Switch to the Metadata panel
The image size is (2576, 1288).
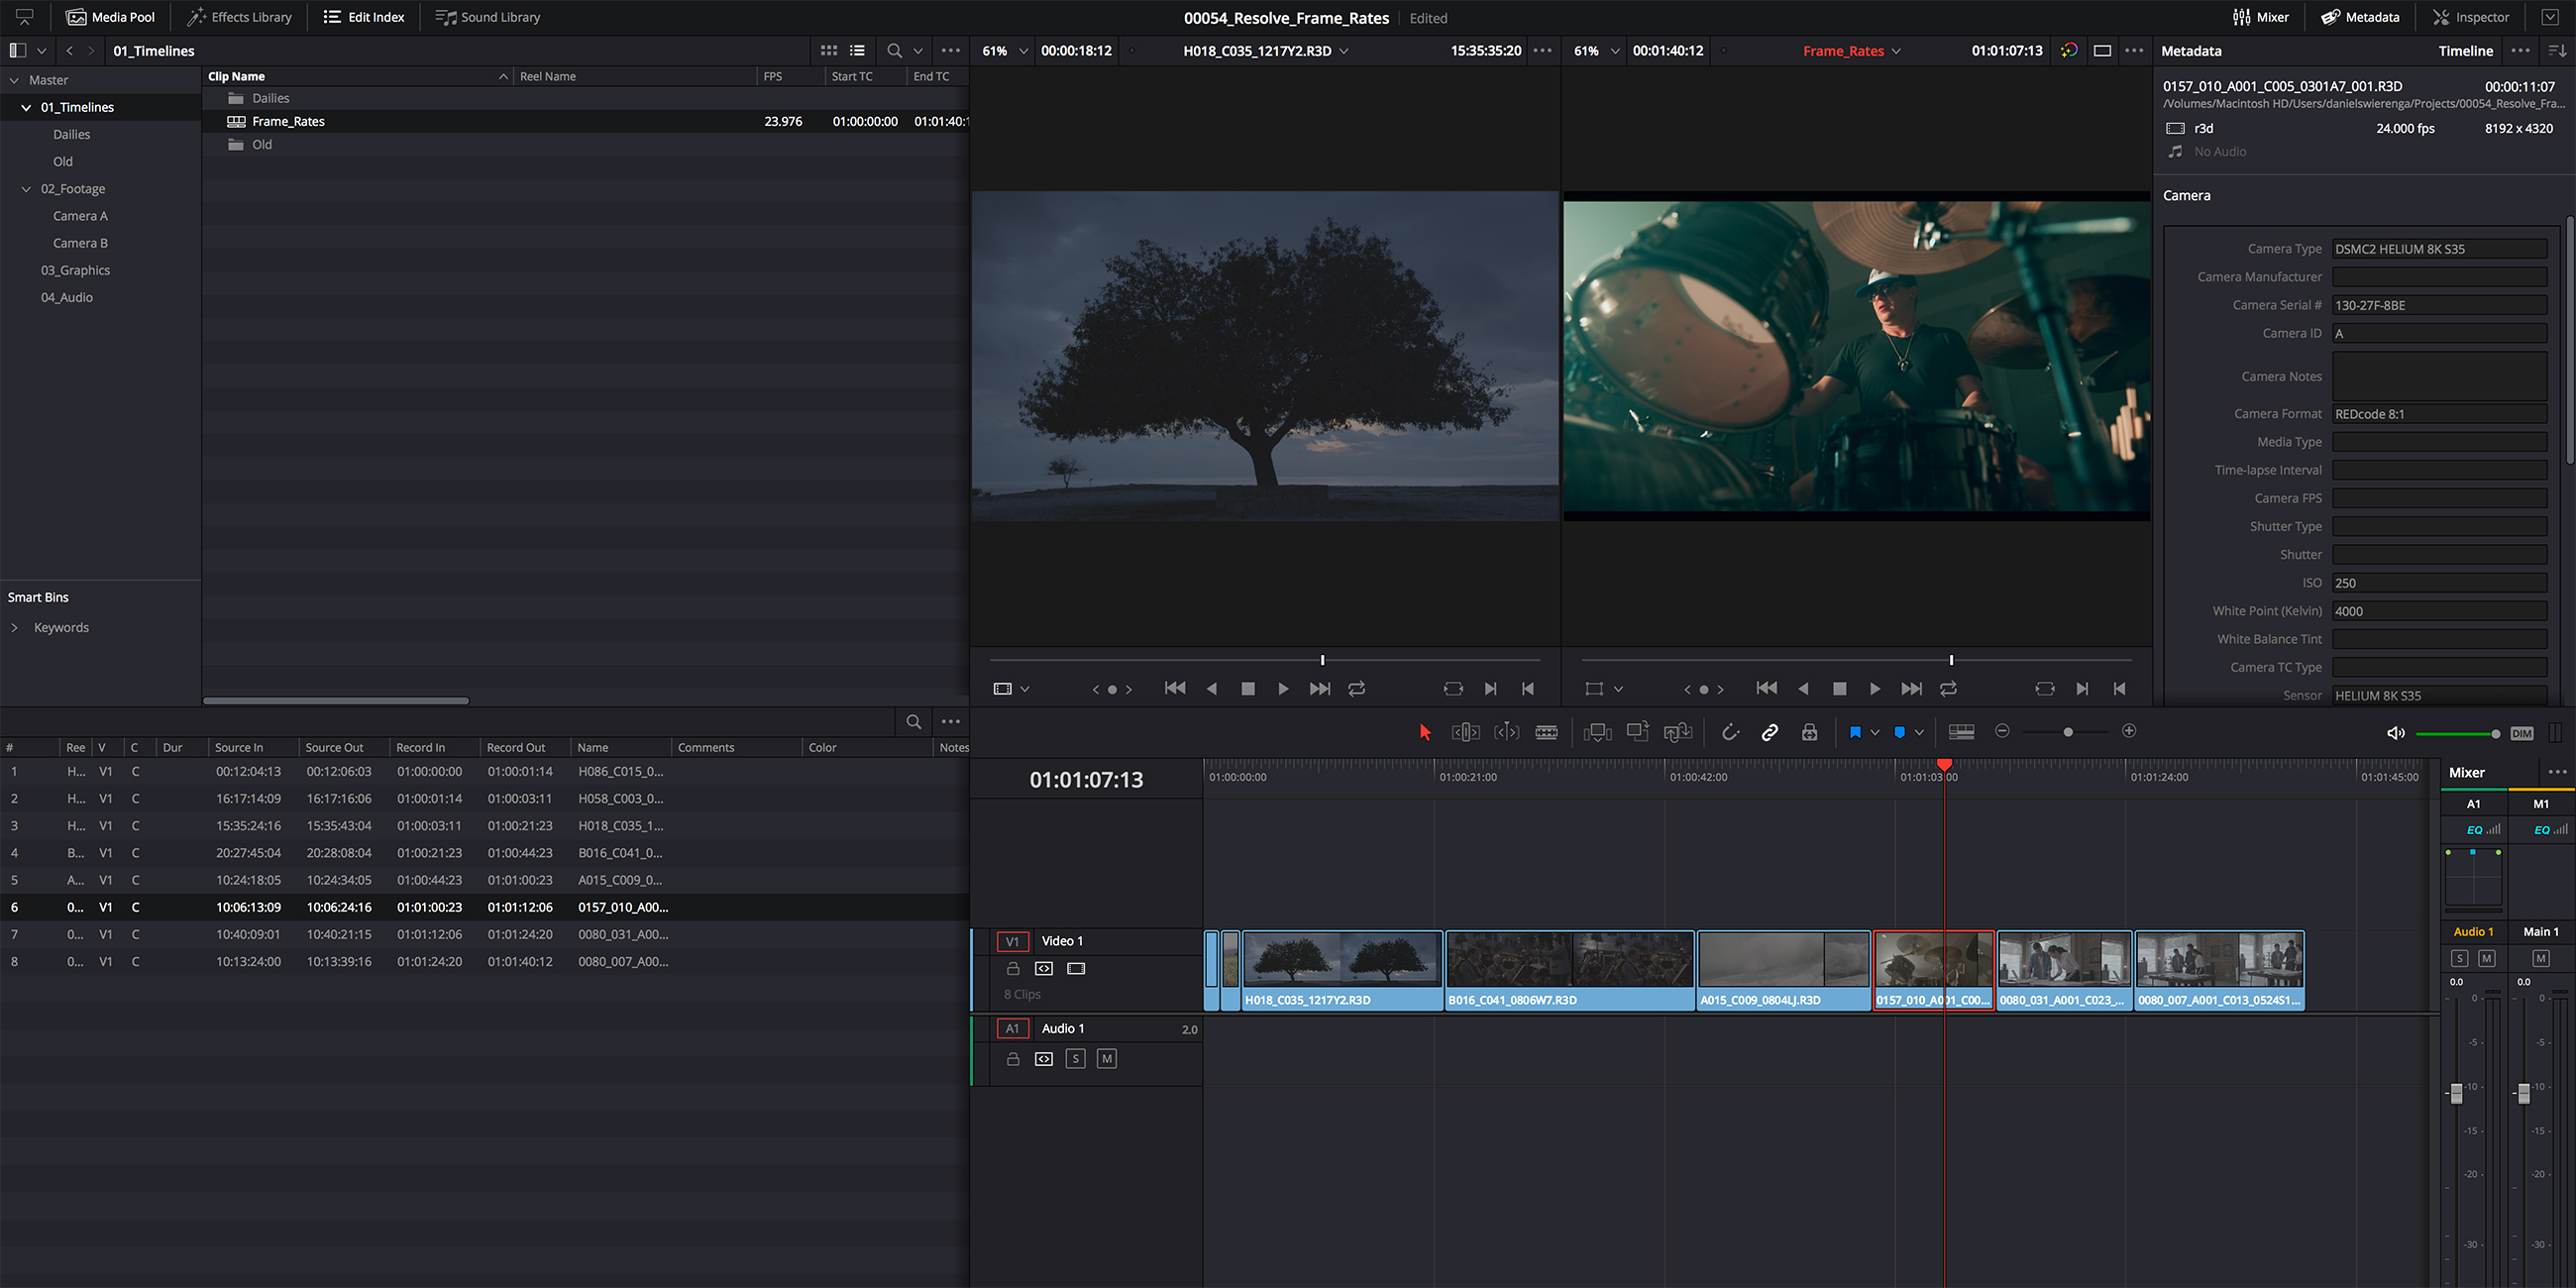tap(2359, 16)
